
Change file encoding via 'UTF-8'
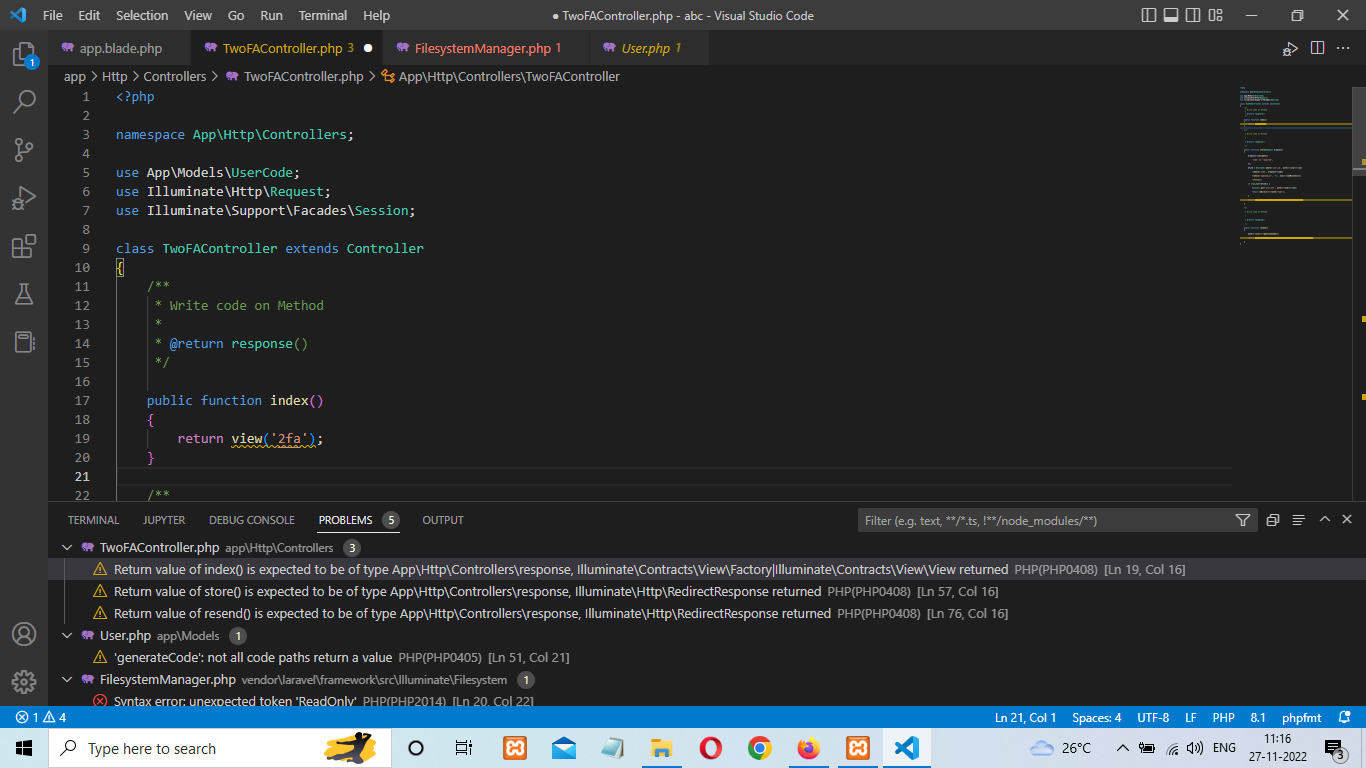pos(1153,718)
